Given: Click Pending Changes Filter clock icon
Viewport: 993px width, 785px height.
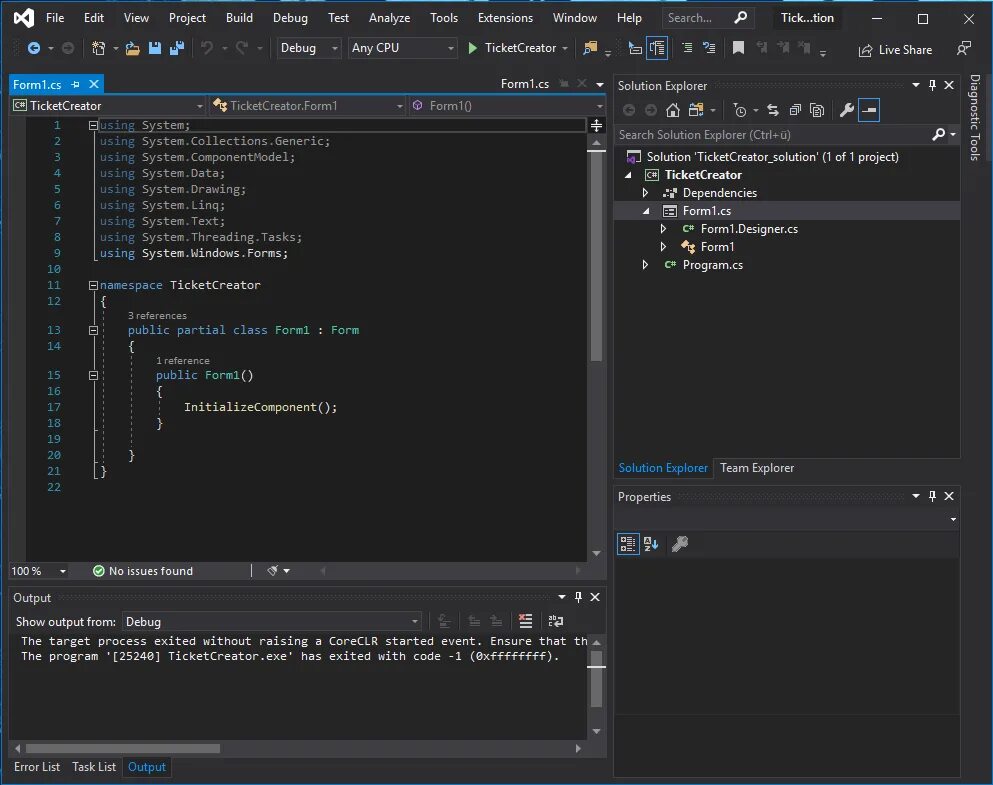Looking at the screenshot, I should tap(740, 110).
